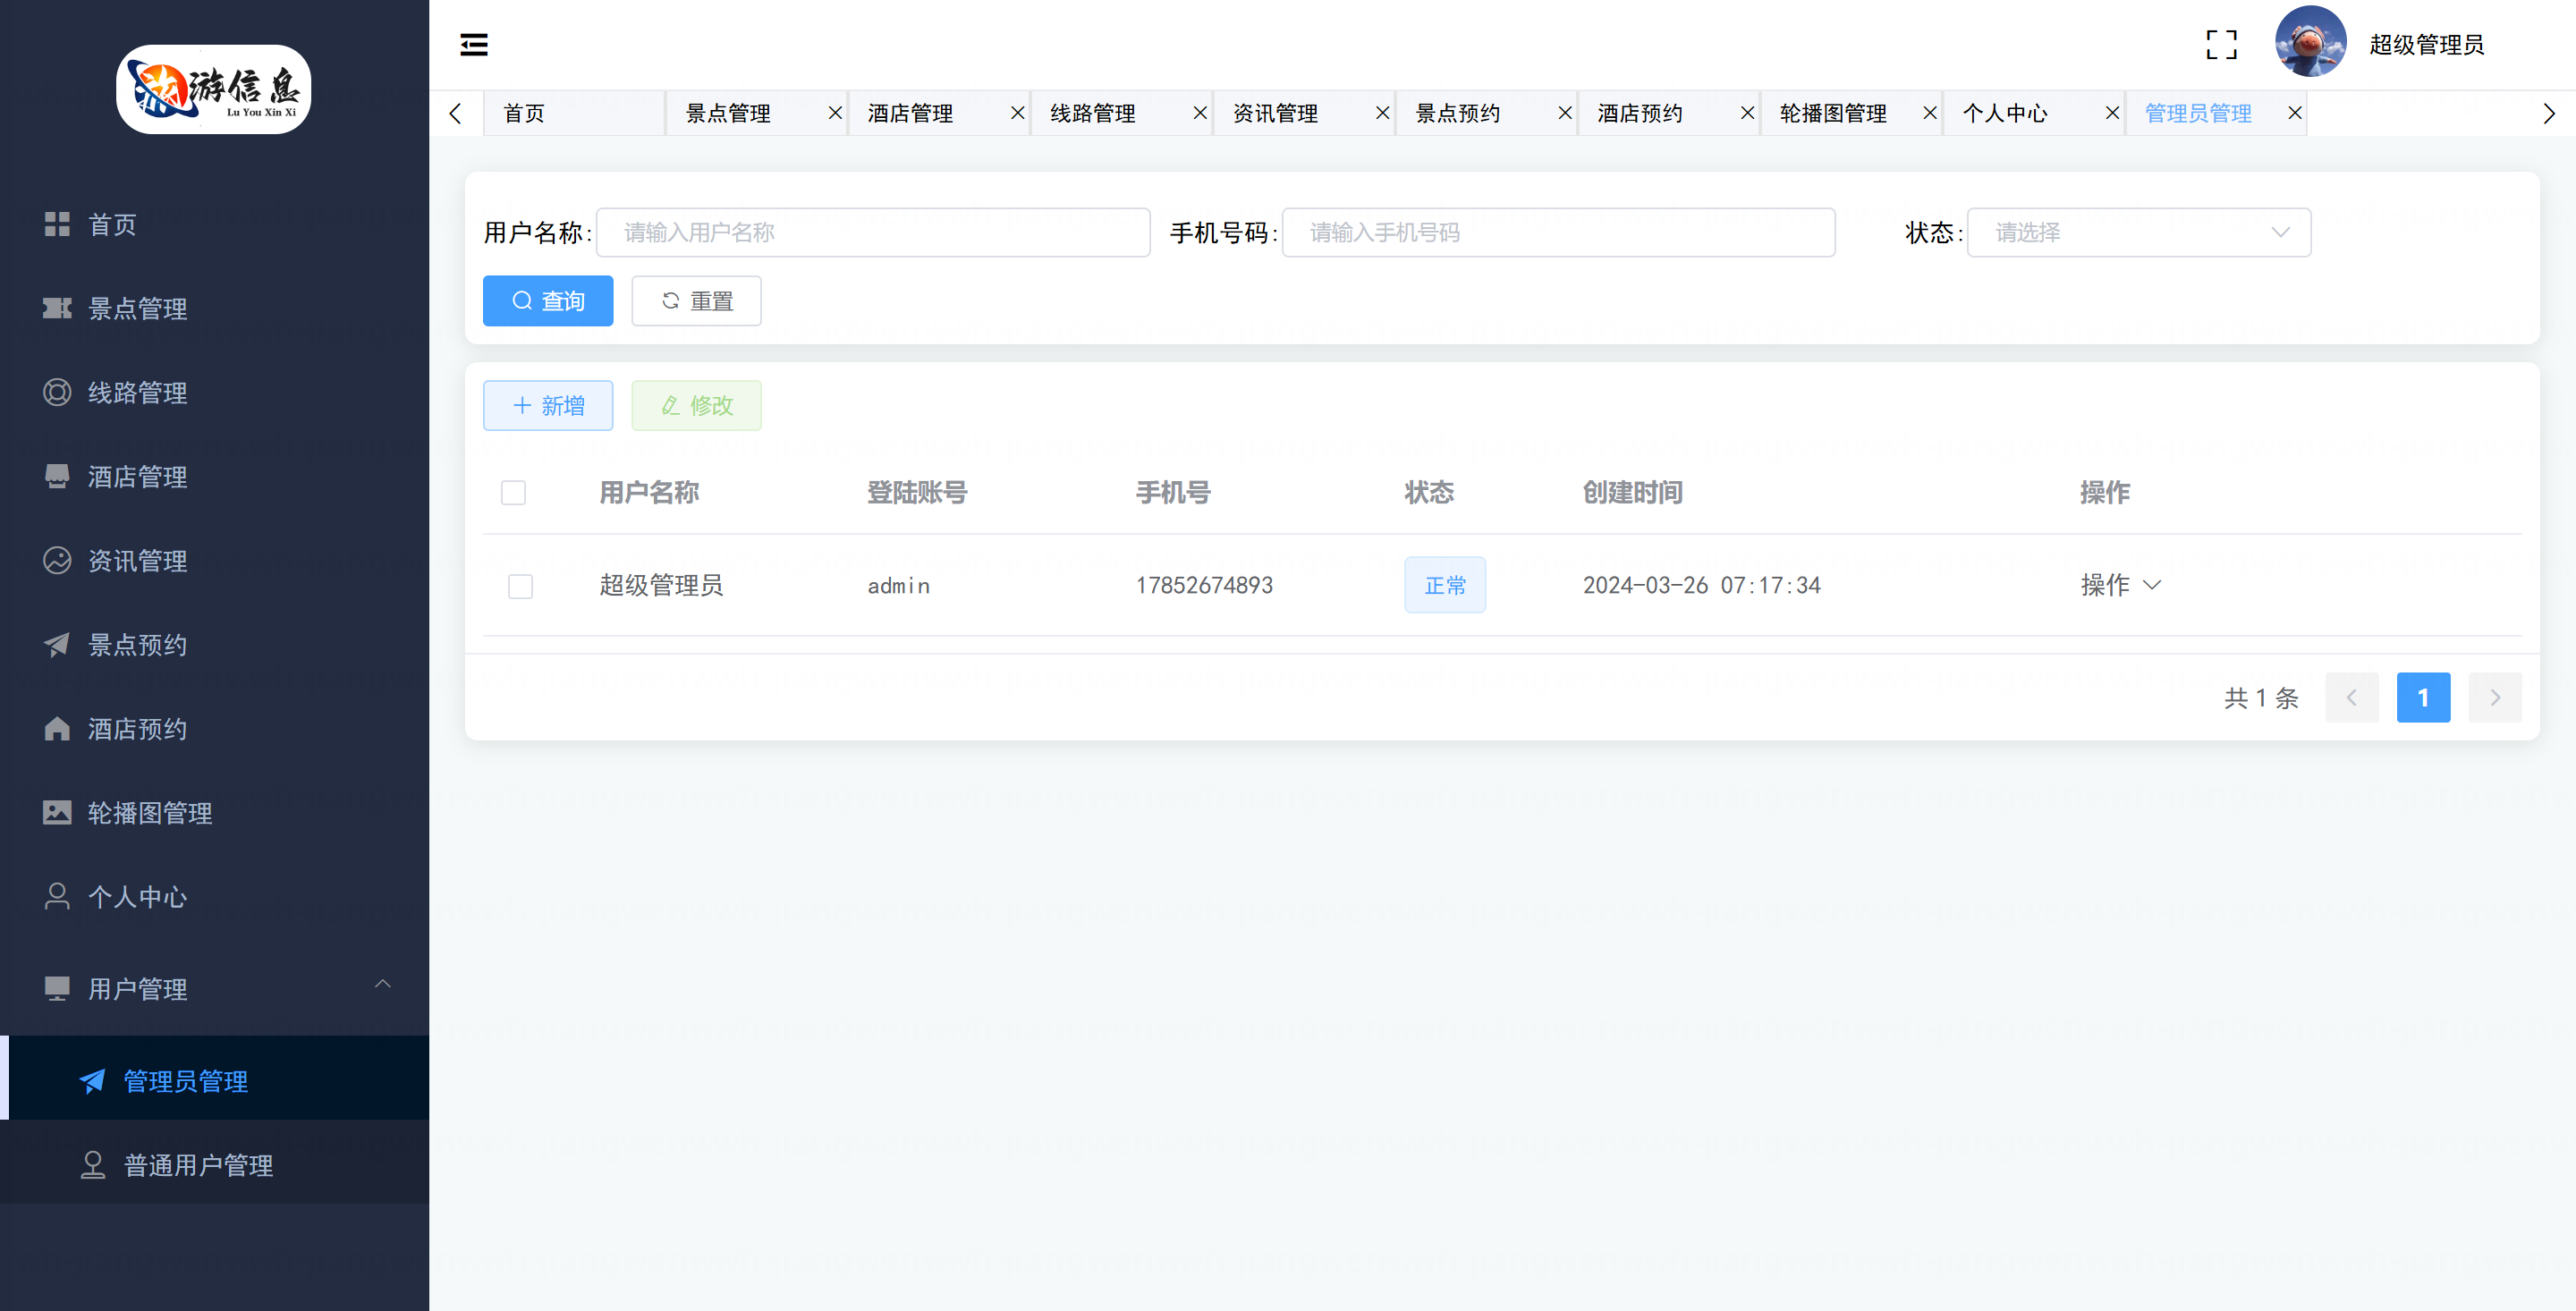Toggle fullscreen mode icon
Viewport: 2576px width, 1311px height.
[x=2221, y=45]
